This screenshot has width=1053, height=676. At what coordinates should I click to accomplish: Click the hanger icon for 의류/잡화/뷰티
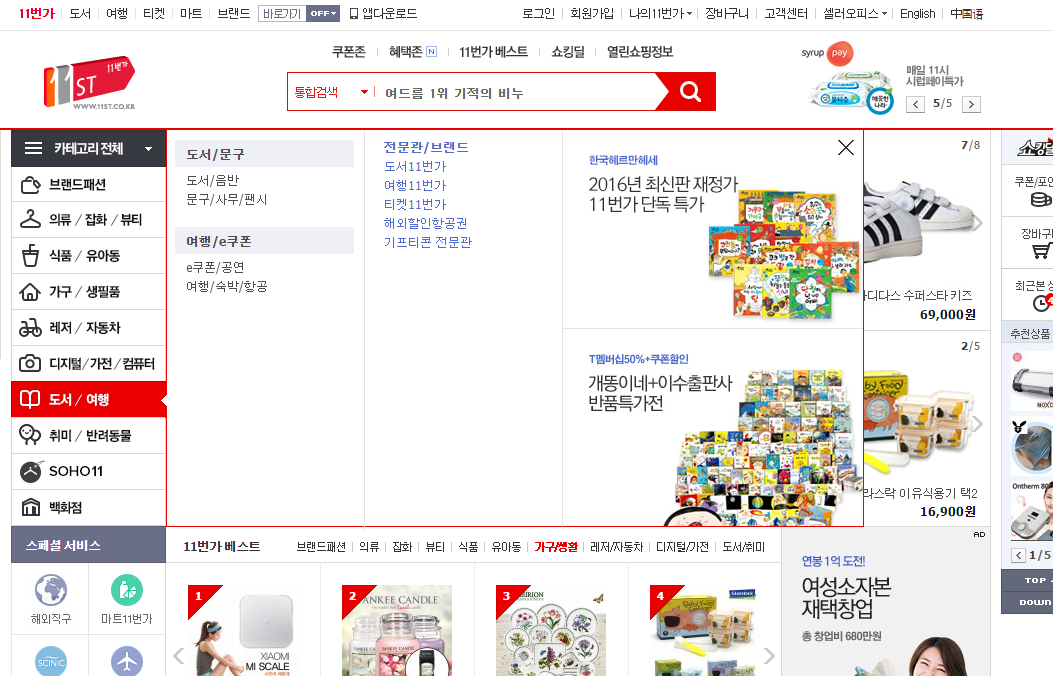coord(30,220)
